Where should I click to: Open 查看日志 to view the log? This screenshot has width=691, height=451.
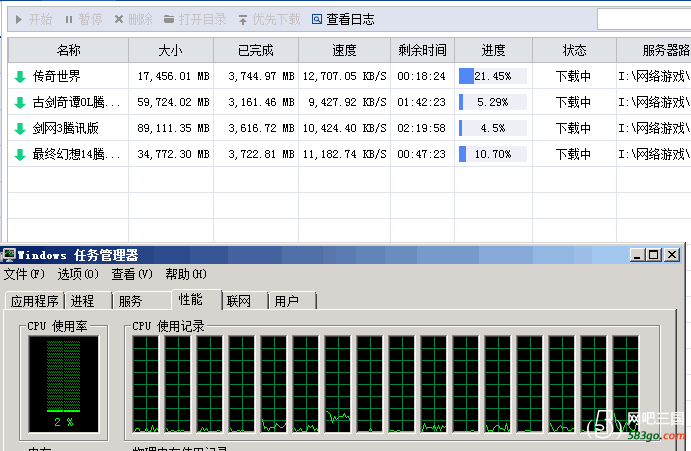tap(343, 19)
